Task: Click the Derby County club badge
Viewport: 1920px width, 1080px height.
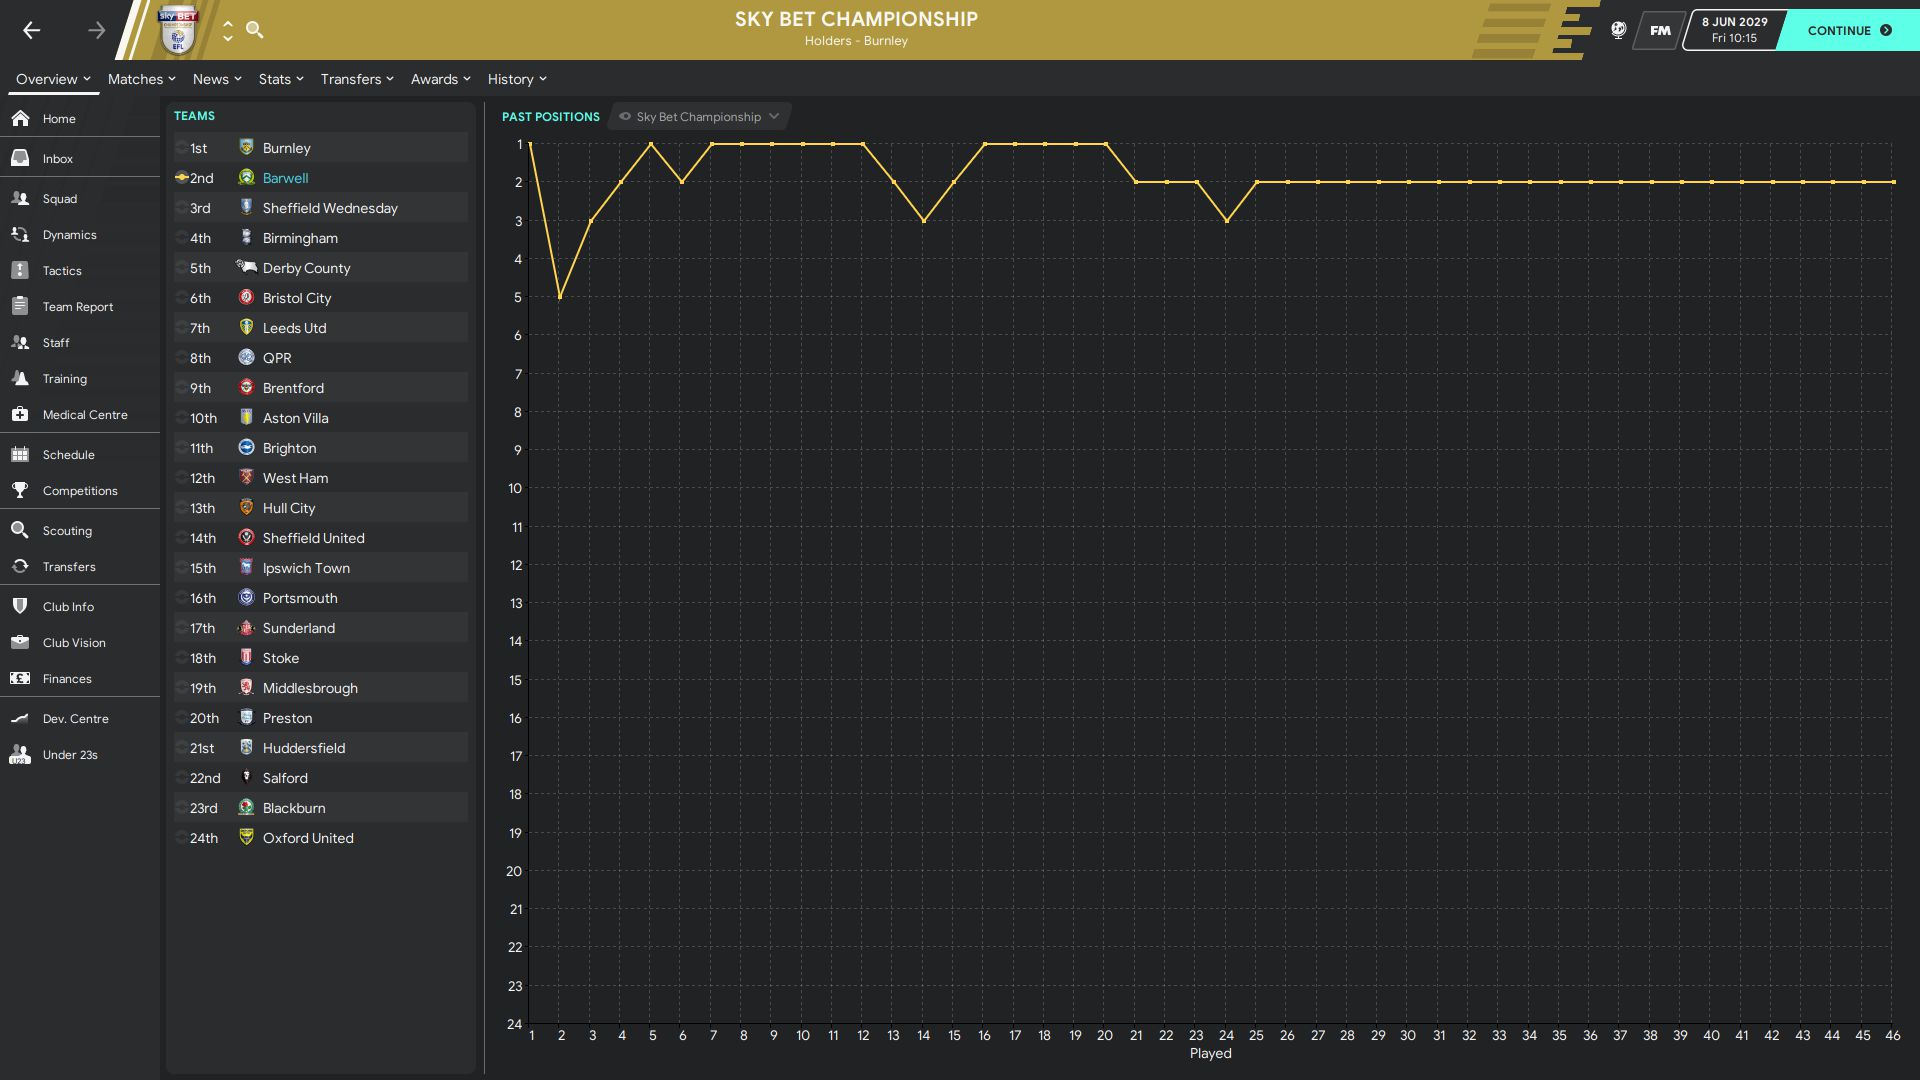Action: 246,267
